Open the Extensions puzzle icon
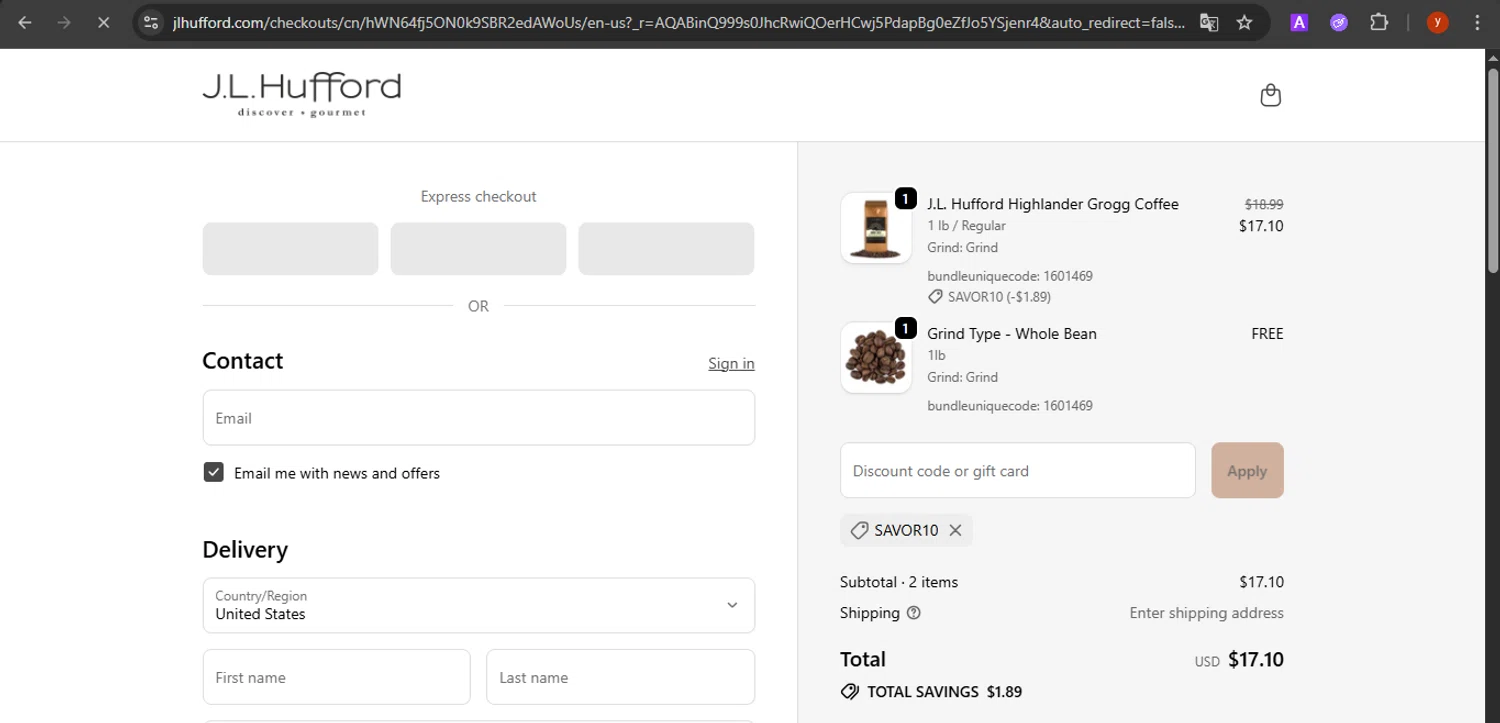Screen dimensions: 1500x723 coord(1379,22)
